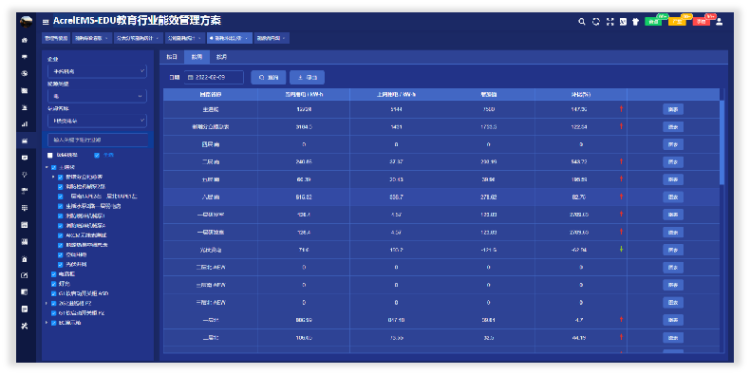The image size is (750, 375).
Task: Open the red alarm badge in header
Action: (701, 22)
